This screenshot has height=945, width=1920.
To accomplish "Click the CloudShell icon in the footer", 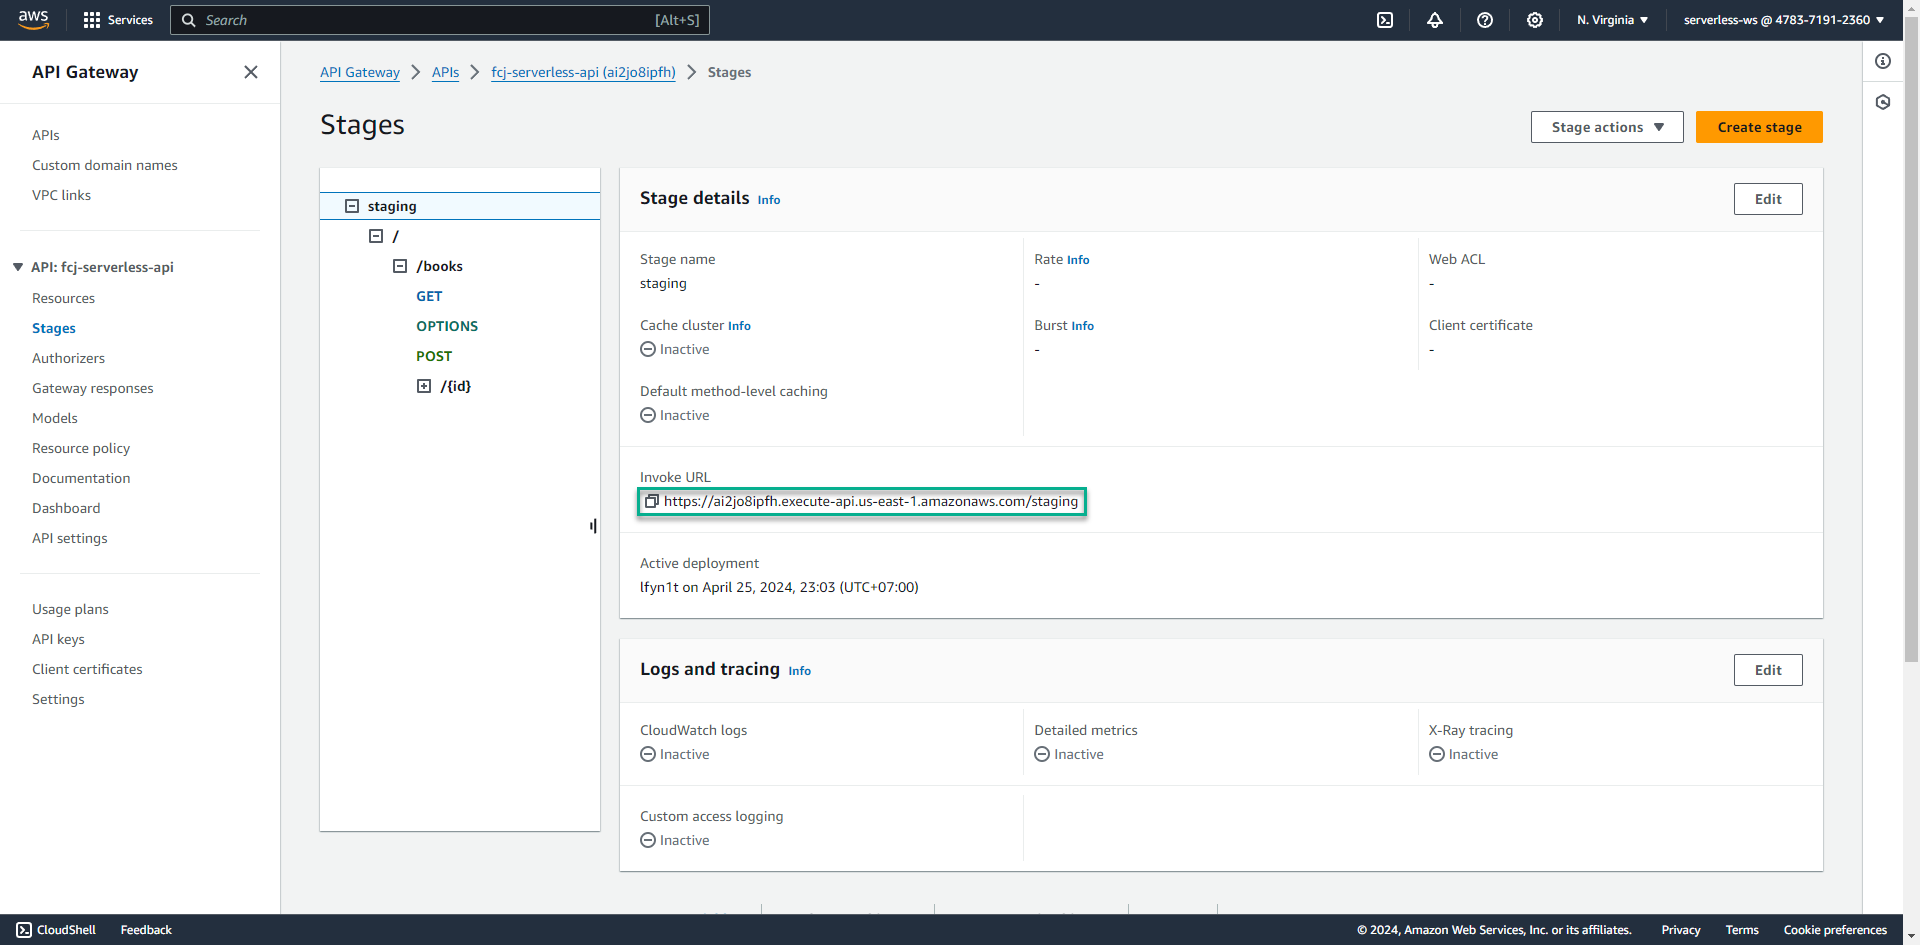I will [24, 930].
